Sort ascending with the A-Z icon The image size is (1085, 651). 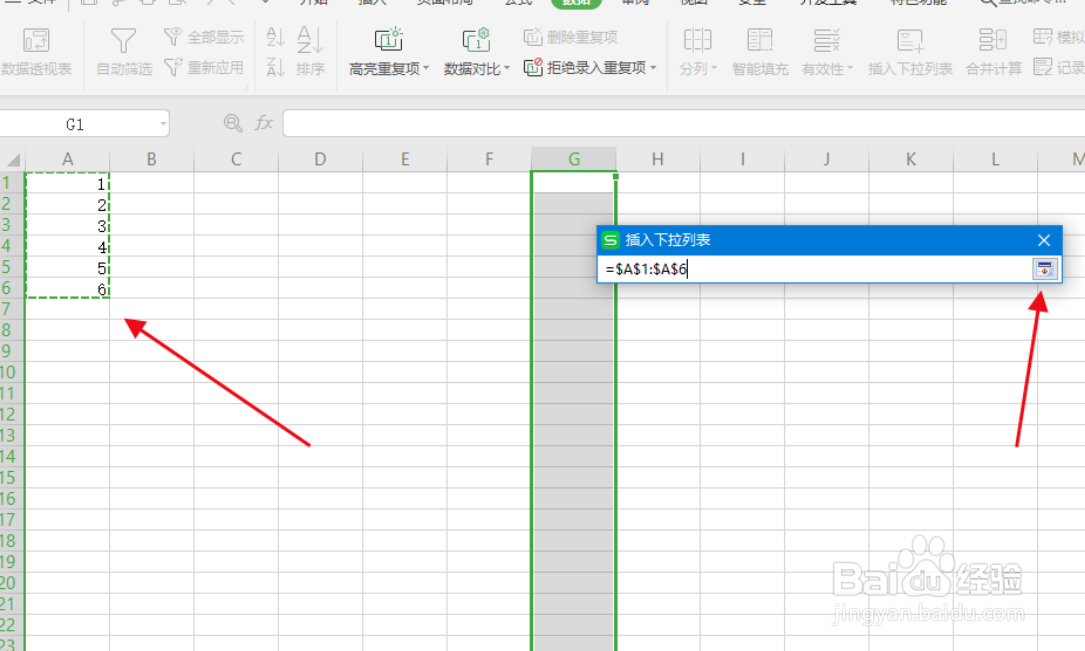[x=275, y=37]
